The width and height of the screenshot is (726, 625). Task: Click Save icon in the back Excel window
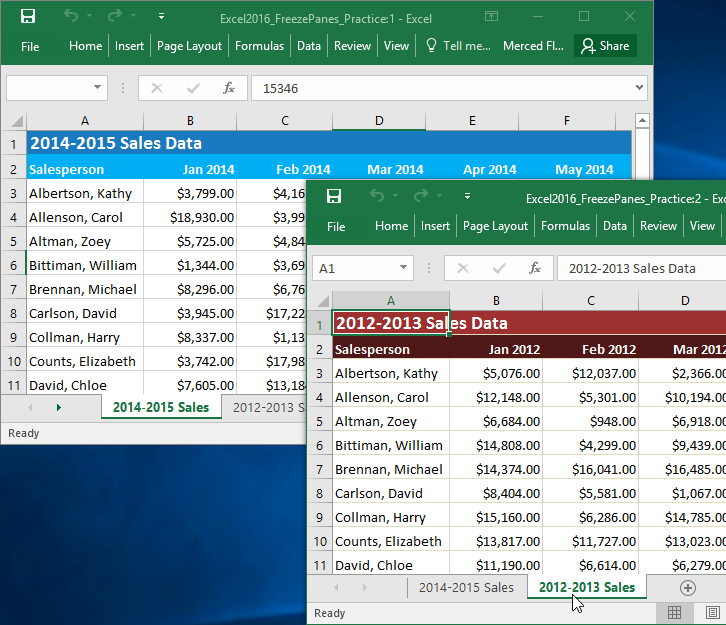(x=28, y=17)
